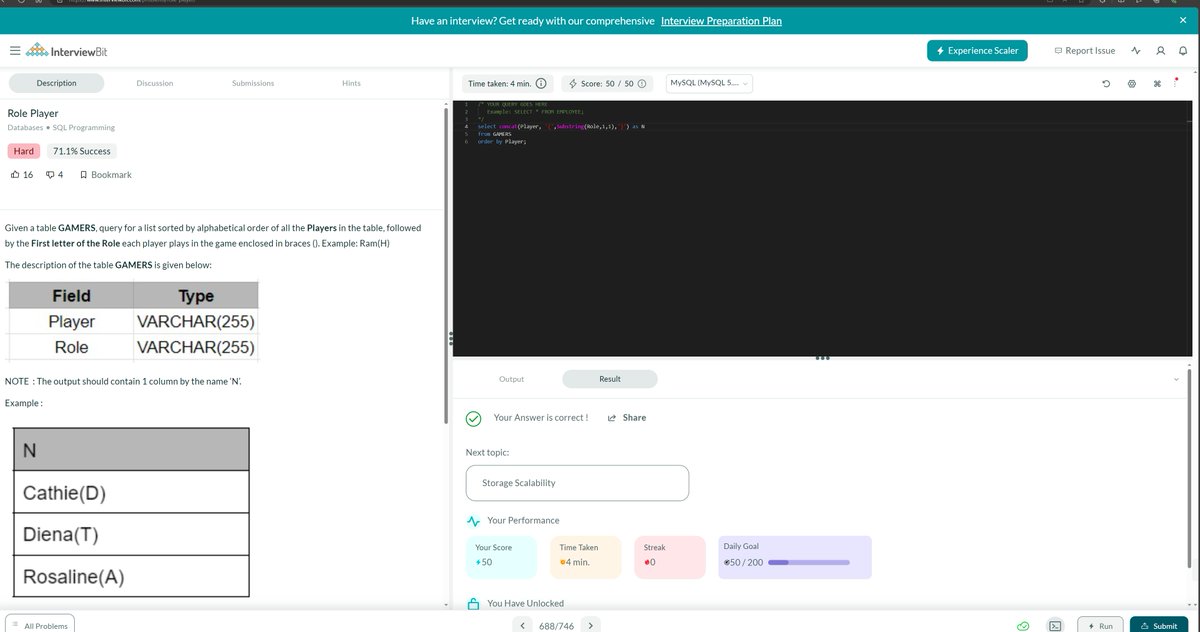This screenshot has height=632, width=1200.
Task: Close the interview preparation banner
Action: click(1182, 20)
